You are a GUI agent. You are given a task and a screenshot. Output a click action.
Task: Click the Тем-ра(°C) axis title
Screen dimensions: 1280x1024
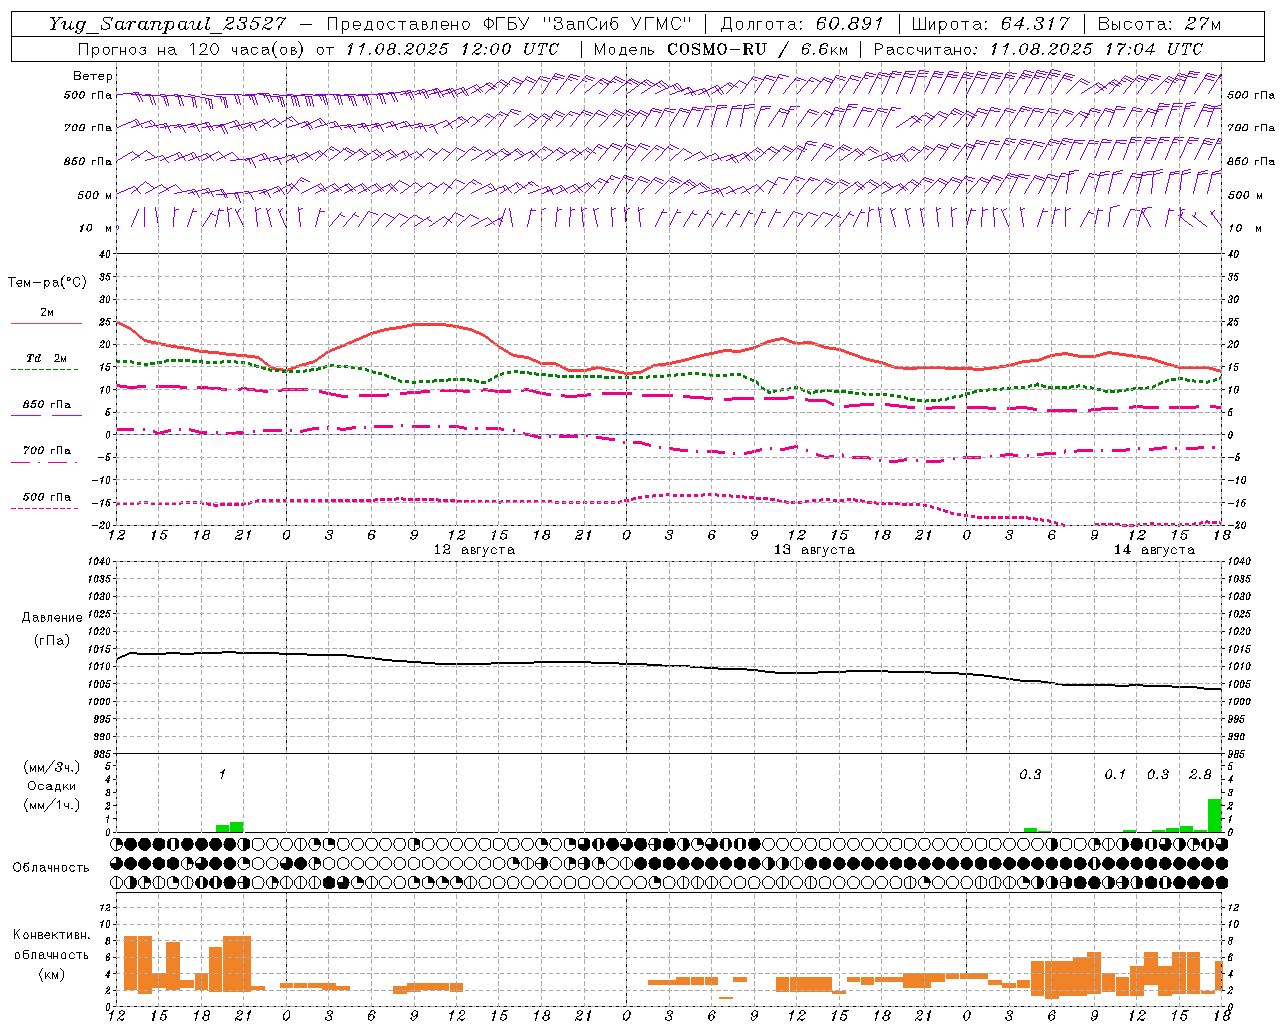point(47,283)
